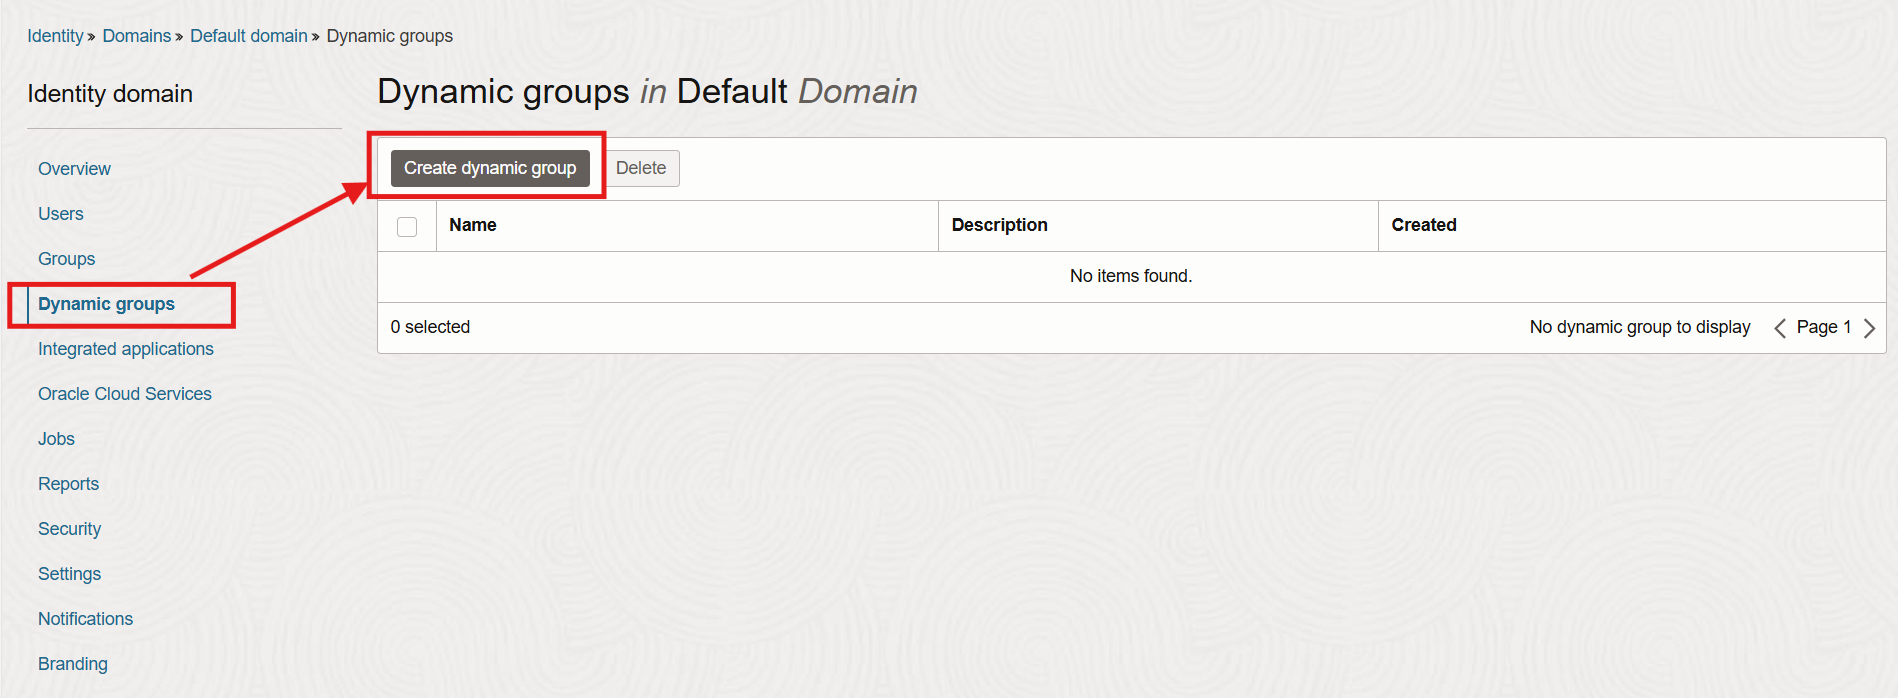
Task: Go to Oracle Cloud Services section
Action: 125,394
